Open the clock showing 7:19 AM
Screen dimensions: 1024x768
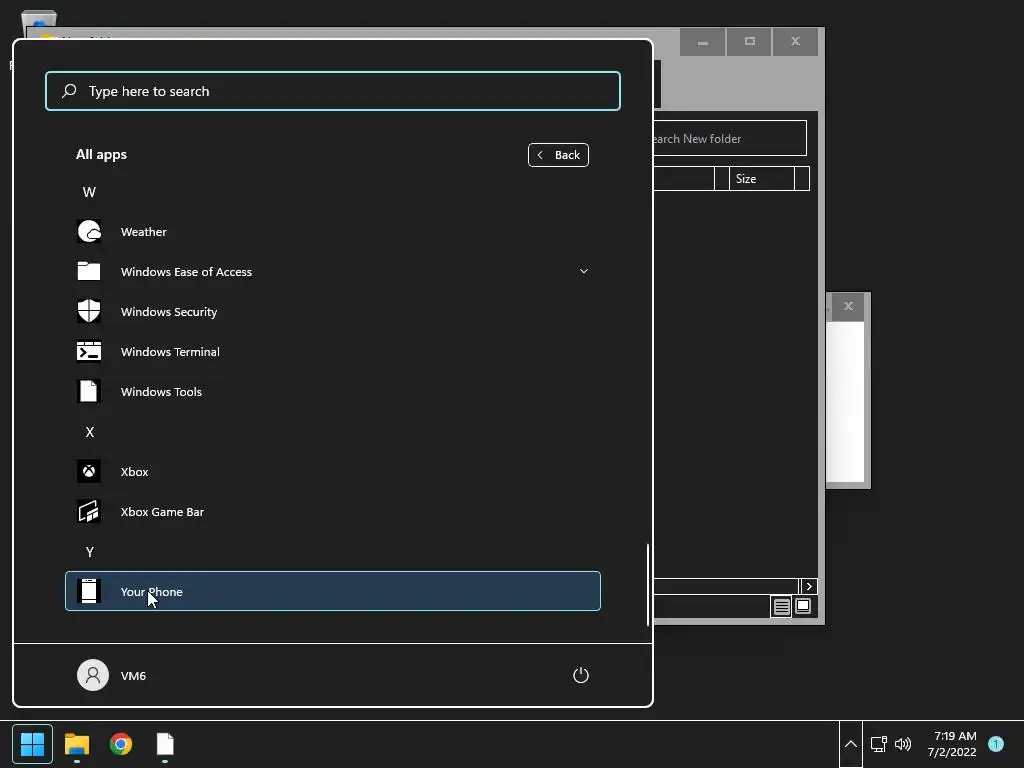pyautogui.click(x=952, y=744)
